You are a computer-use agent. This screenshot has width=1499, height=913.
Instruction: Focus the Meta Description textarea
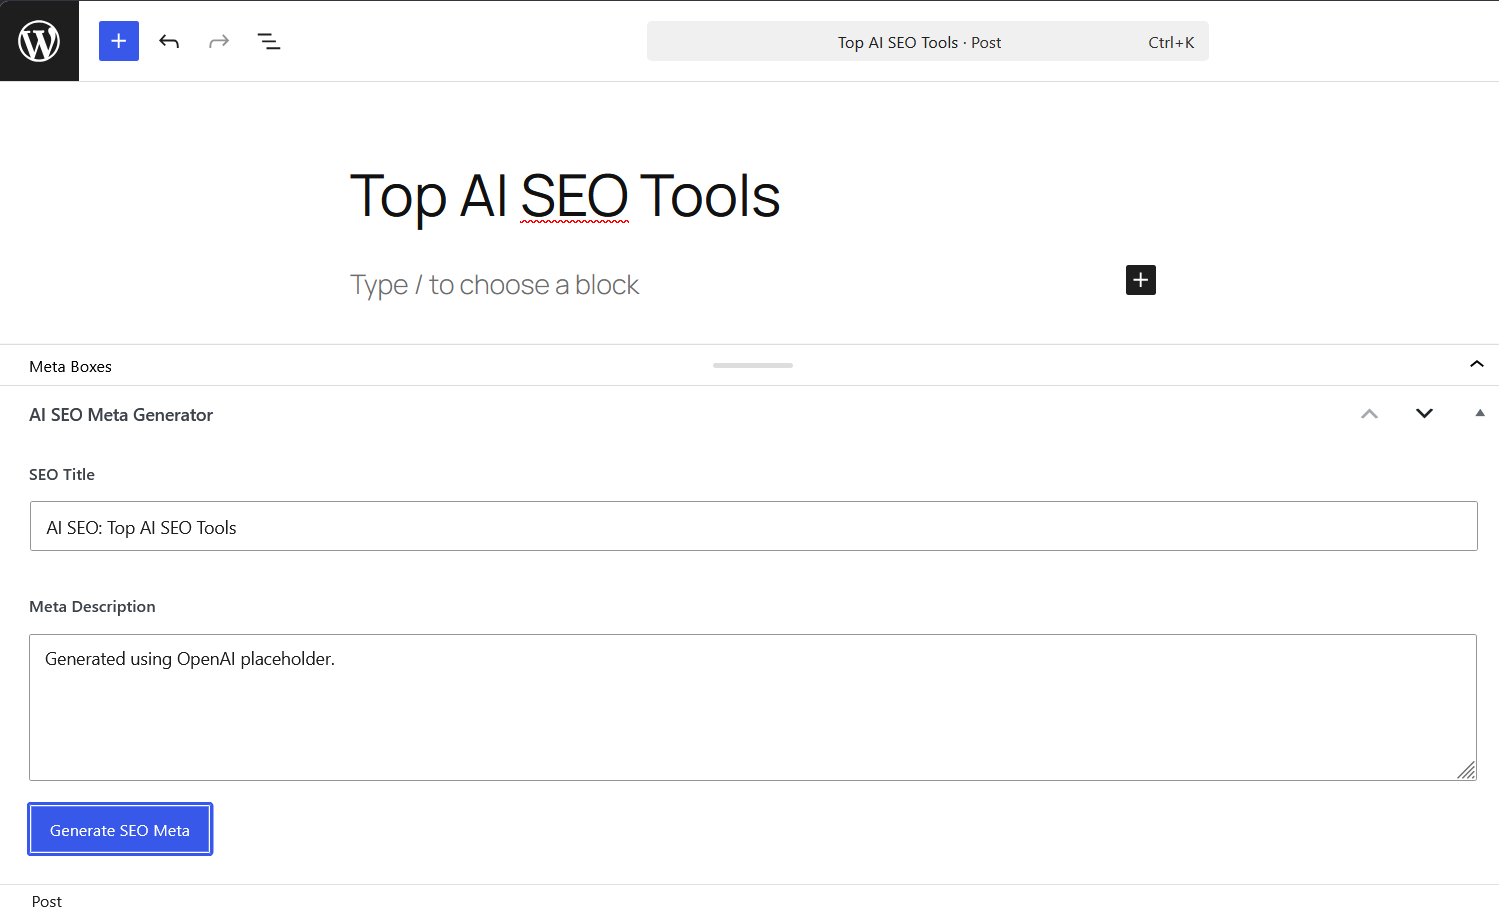click(x=753, y=707)
